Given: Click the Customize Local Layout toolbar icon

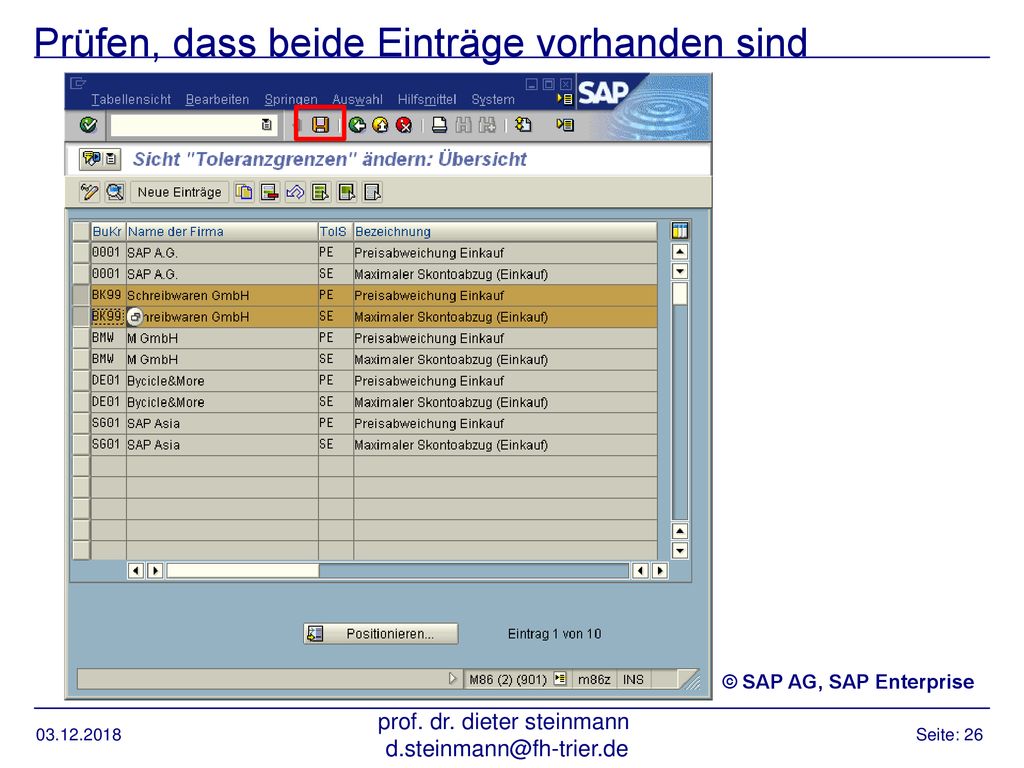Looking at the screenshot, I should tap(565, 124).
